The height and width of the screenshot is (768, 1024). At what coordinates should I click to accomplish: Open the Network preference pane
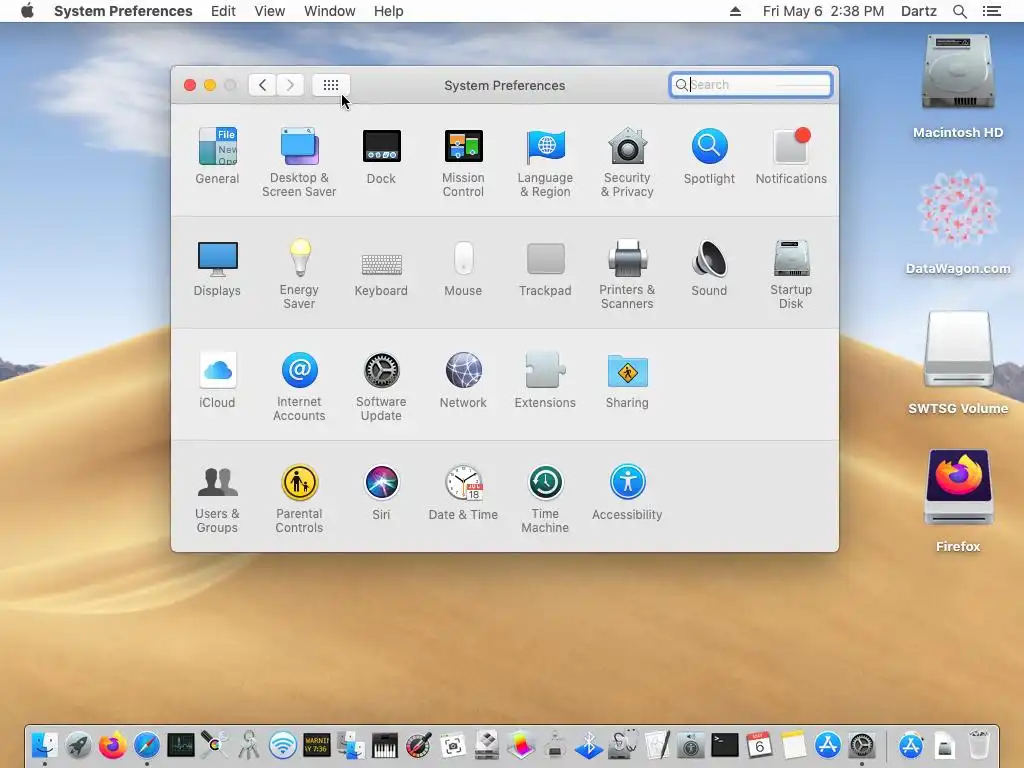coord(463,380)
